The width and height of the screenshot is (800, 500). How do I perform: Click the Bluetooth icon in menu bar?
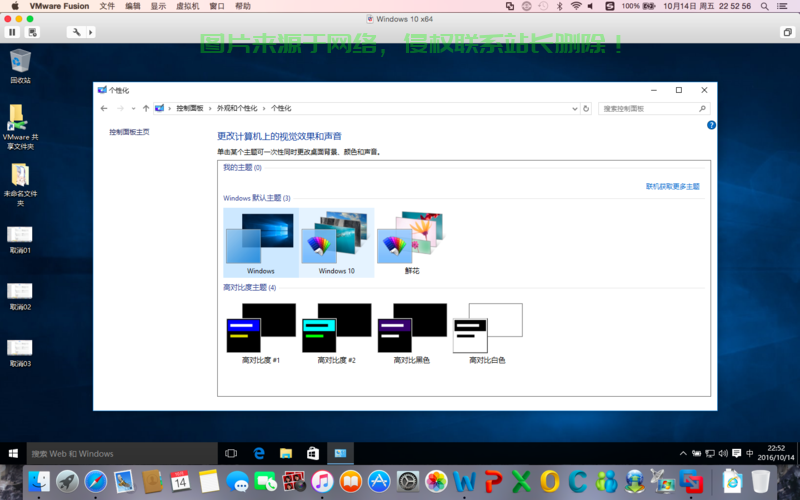coord(560,6)
